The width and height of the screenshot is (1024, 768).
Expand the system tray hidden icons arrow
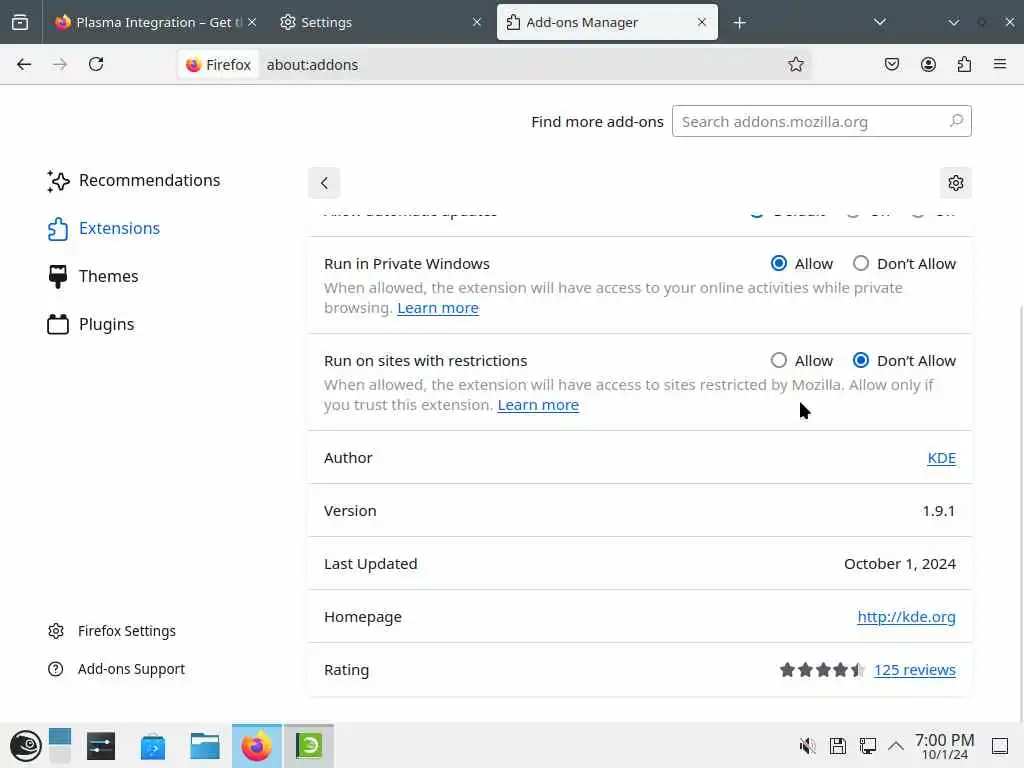896,746
